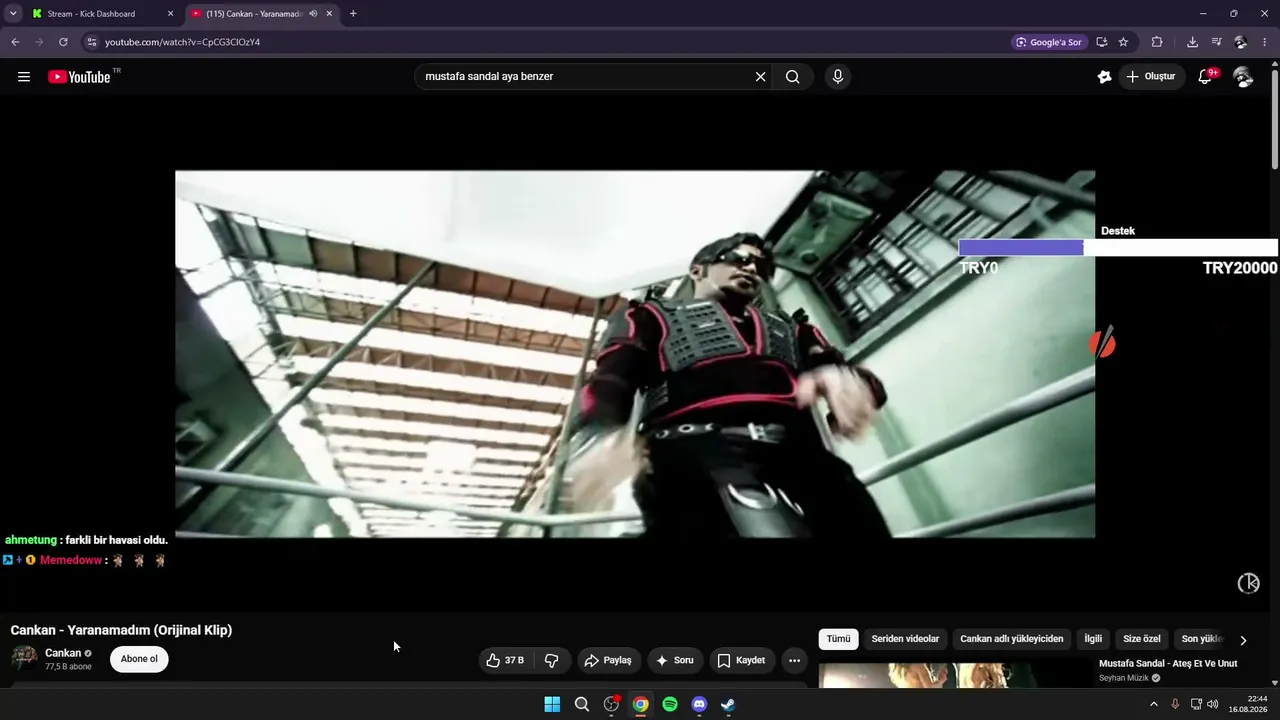Open the volume icon in system tray
1280x720 pixels.
[x=1213, y=704]
